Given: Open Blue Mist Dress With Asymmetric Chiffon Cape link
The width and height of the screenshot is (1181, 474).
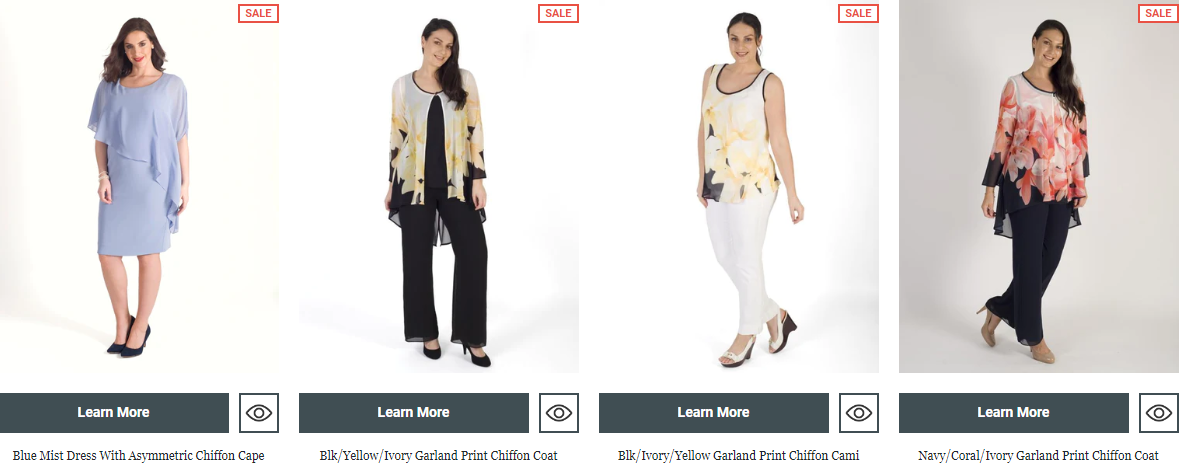Looking at the screenshot, I should (x=139, y=456).
